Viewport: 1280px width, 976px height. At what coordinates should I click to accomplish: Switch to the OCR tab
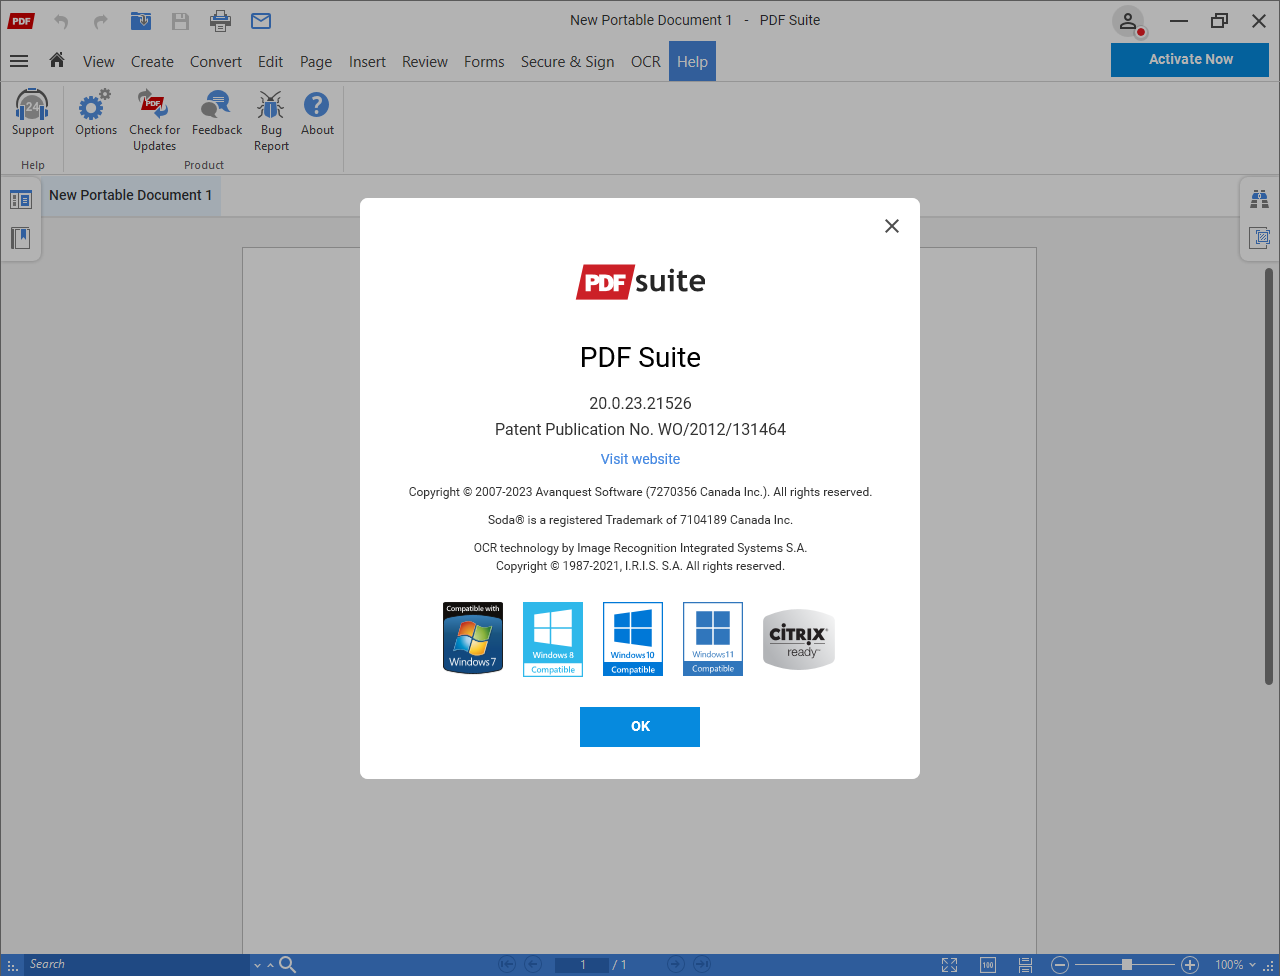(x=646, y=62)
